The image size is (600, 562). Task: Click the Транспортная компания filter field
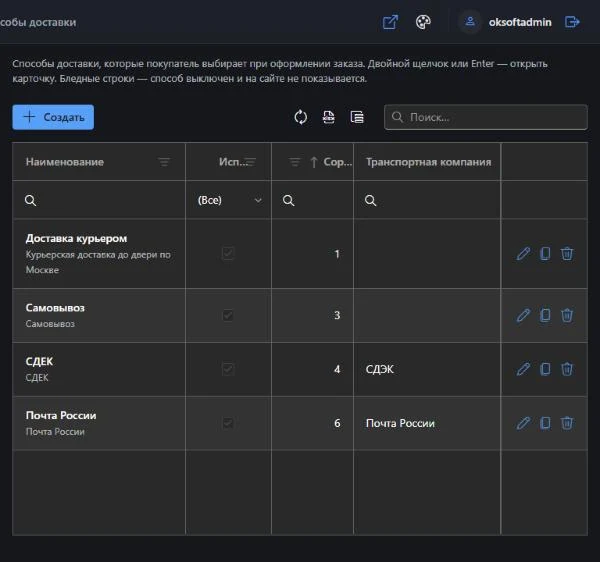(x=427, y=200)
